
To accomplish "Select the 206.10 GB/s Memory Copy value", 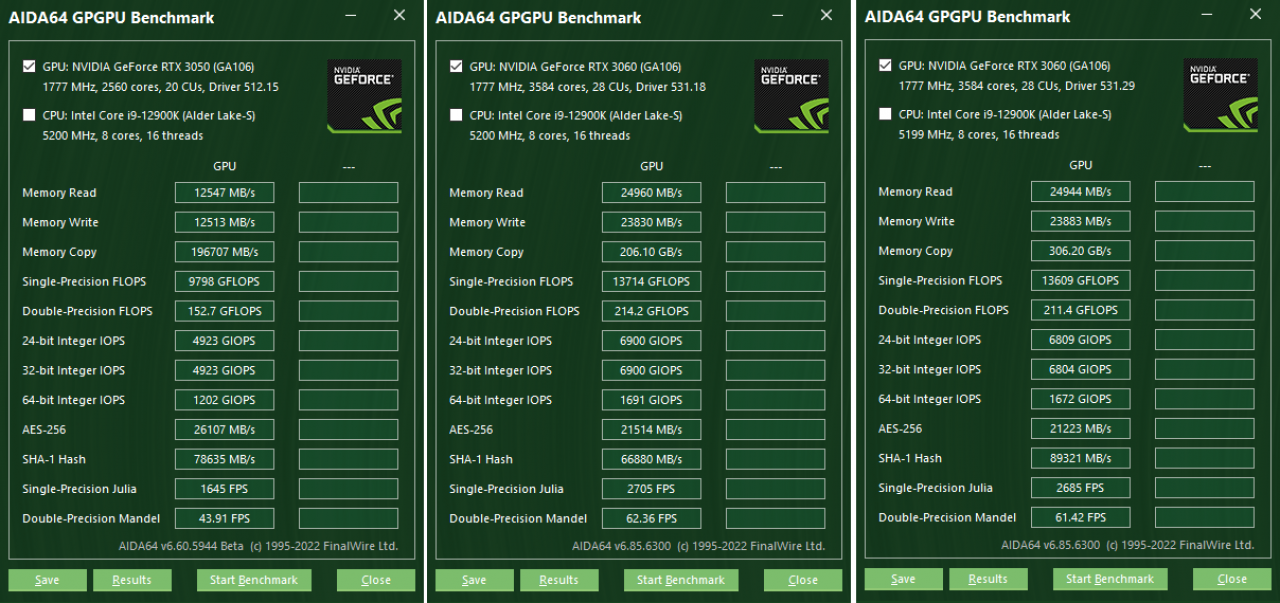I will (651, 252).
